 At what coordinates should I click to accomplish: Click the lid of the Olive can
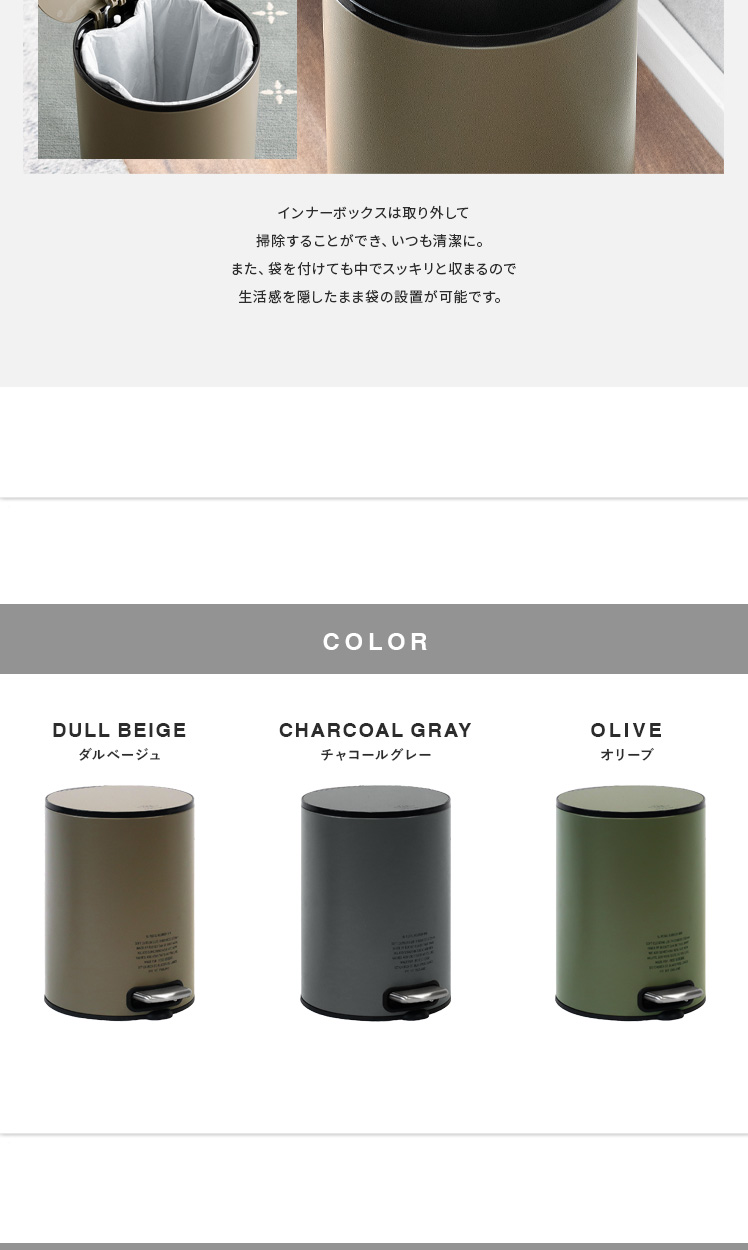pyautogui.click(x=630, y=799)
